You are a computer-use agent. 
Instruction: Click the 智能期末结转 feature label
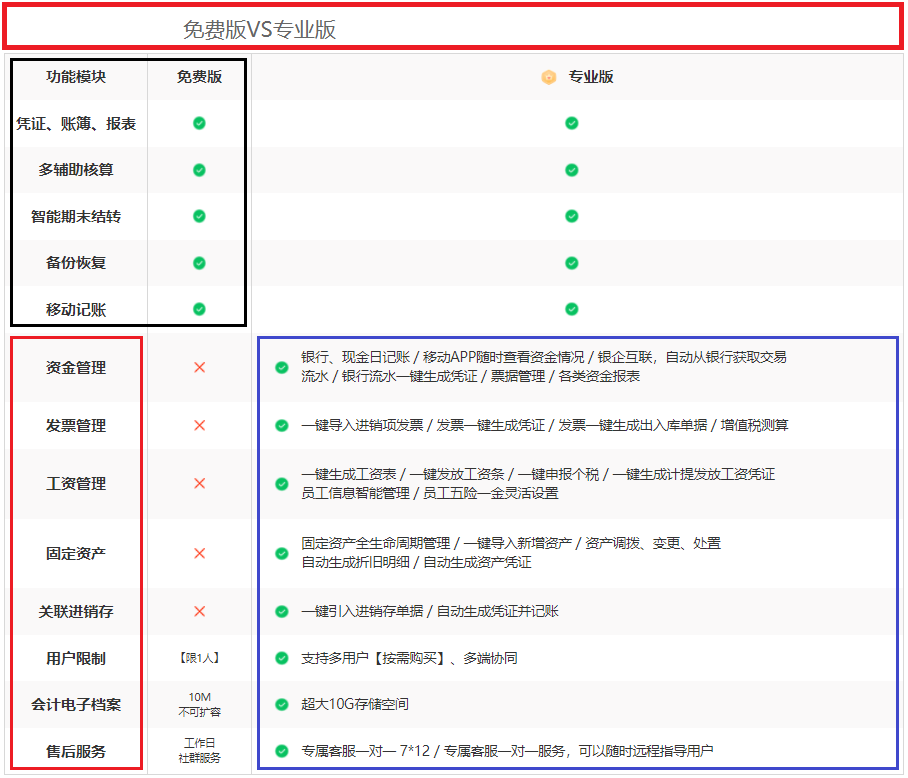[x=76, y=216]
